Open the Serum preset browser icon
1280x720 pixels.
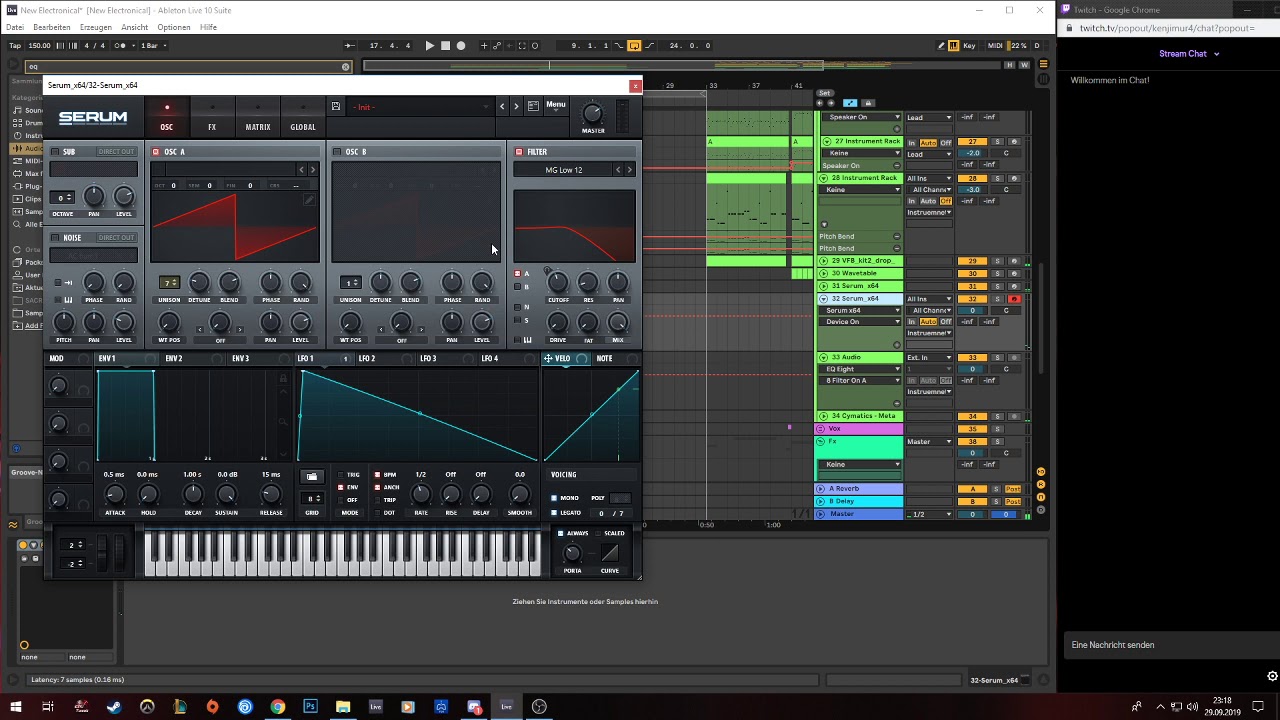tap(533, 105)
